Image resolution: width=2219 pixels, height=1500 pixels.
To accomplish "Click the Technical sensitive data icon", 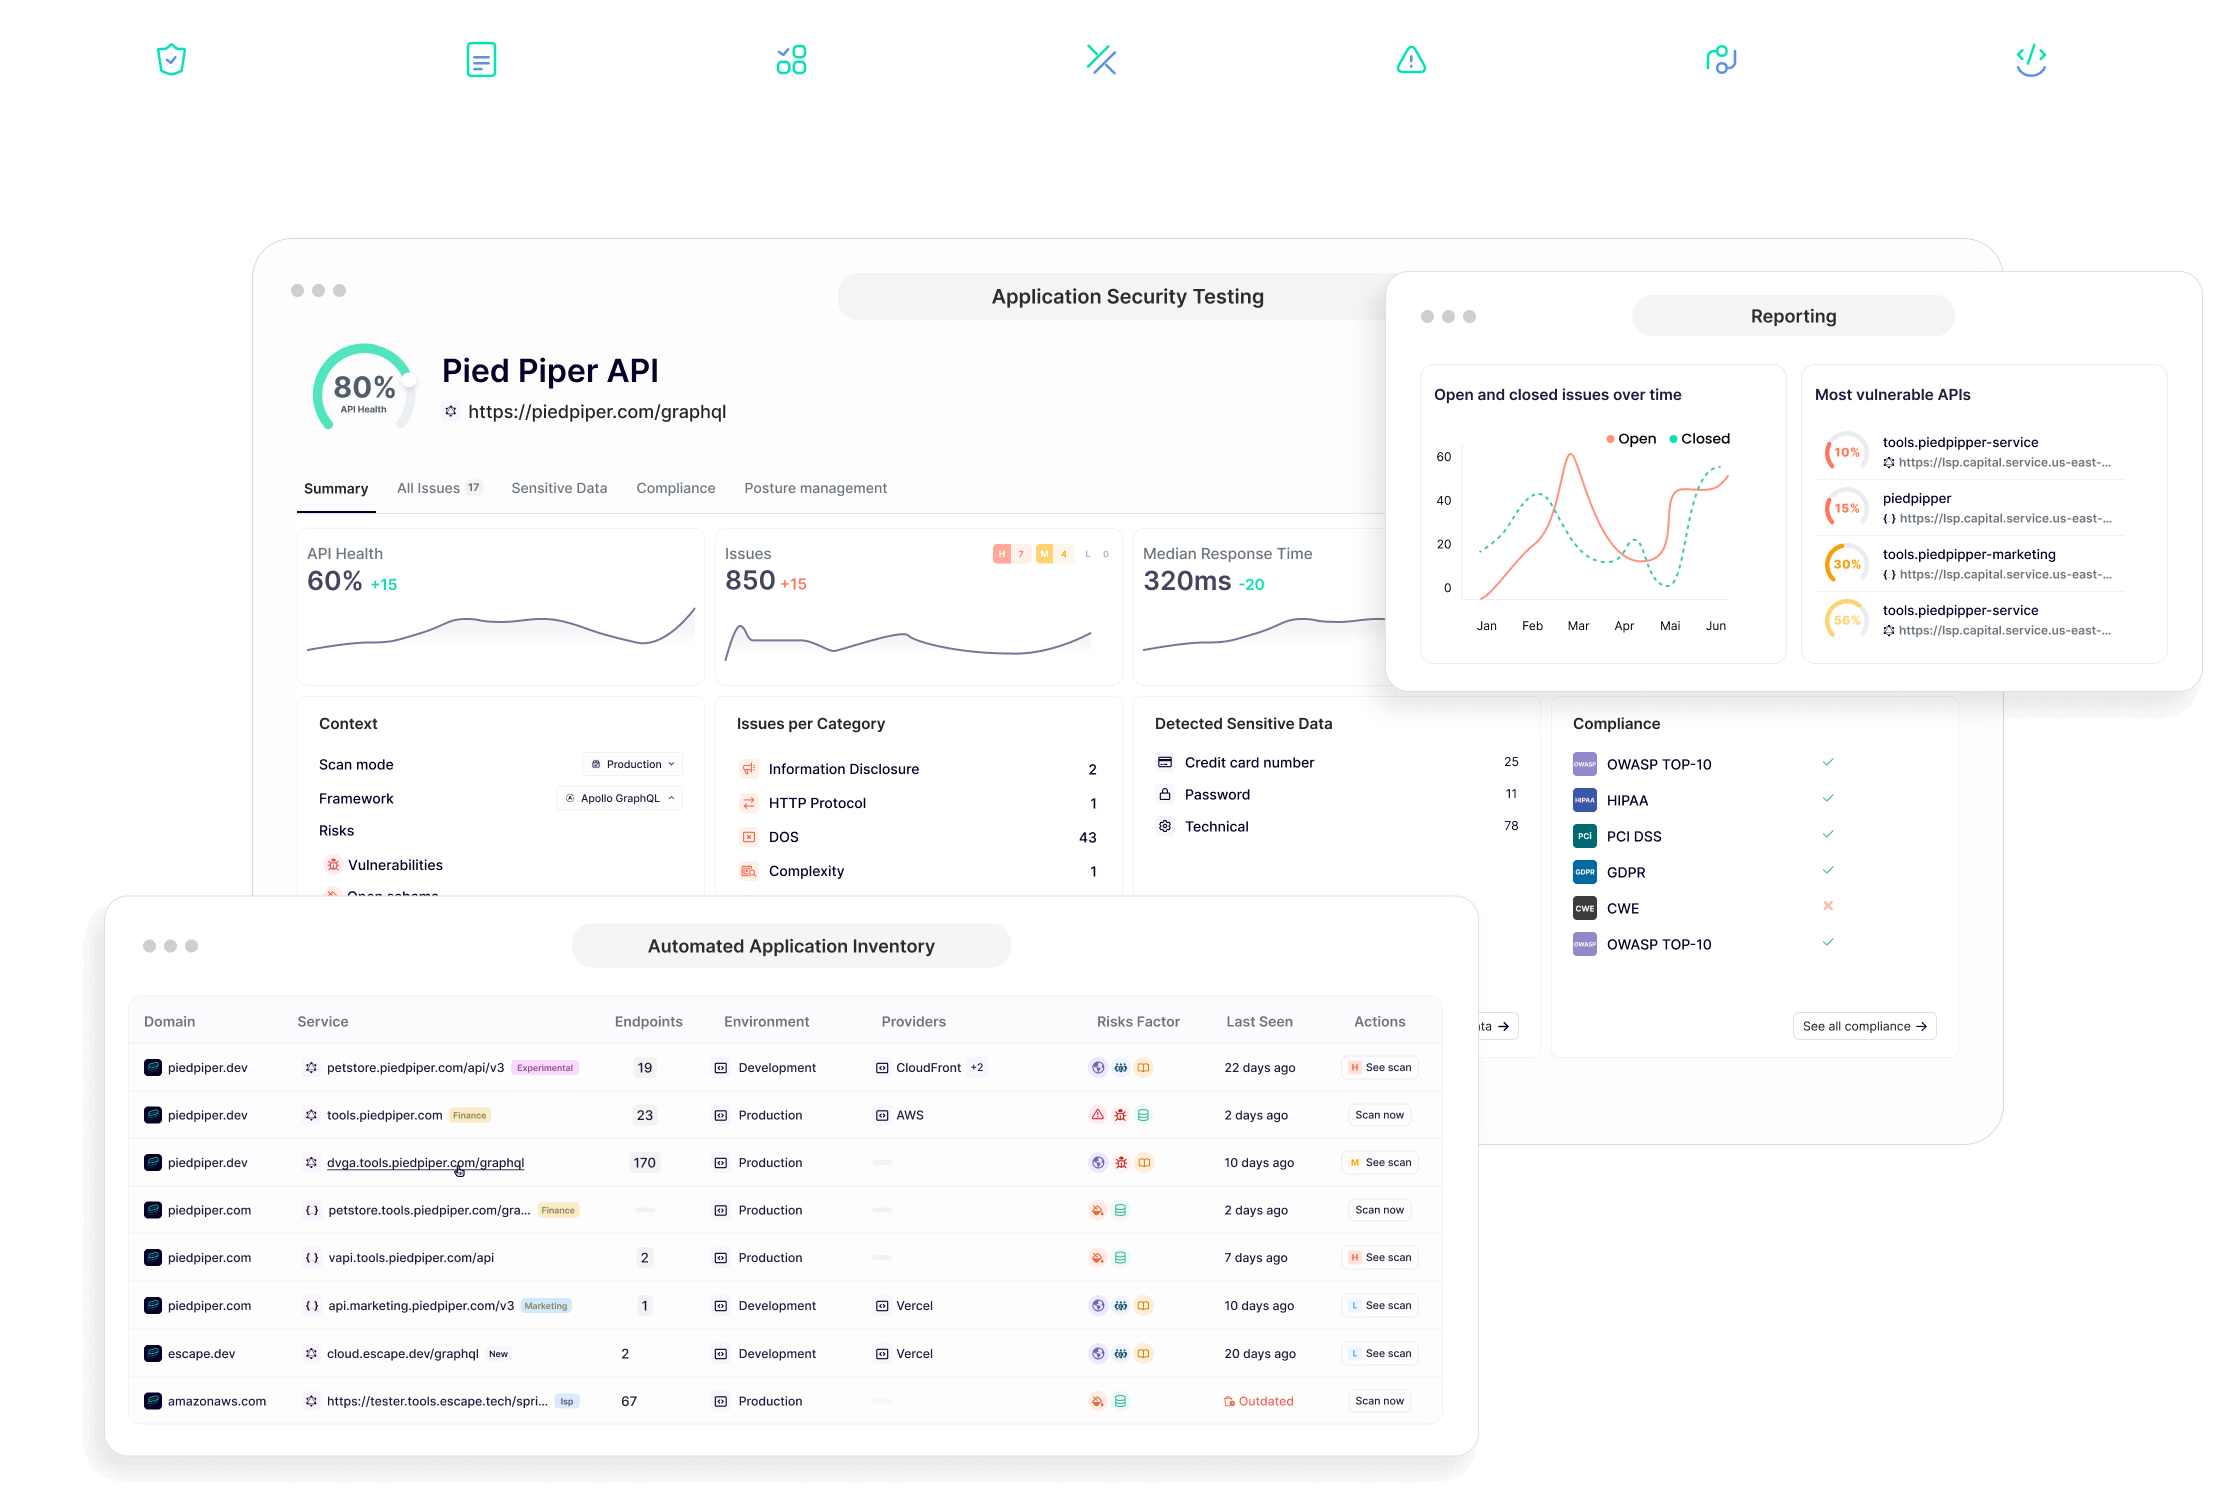I will tap(1164, 826).
